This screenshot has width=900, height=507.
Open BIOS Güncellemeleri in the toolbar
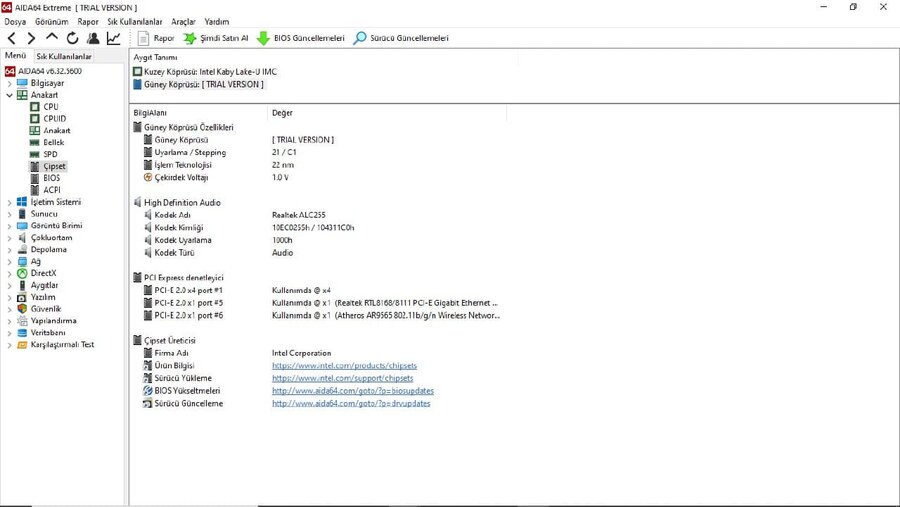(300, 38)
